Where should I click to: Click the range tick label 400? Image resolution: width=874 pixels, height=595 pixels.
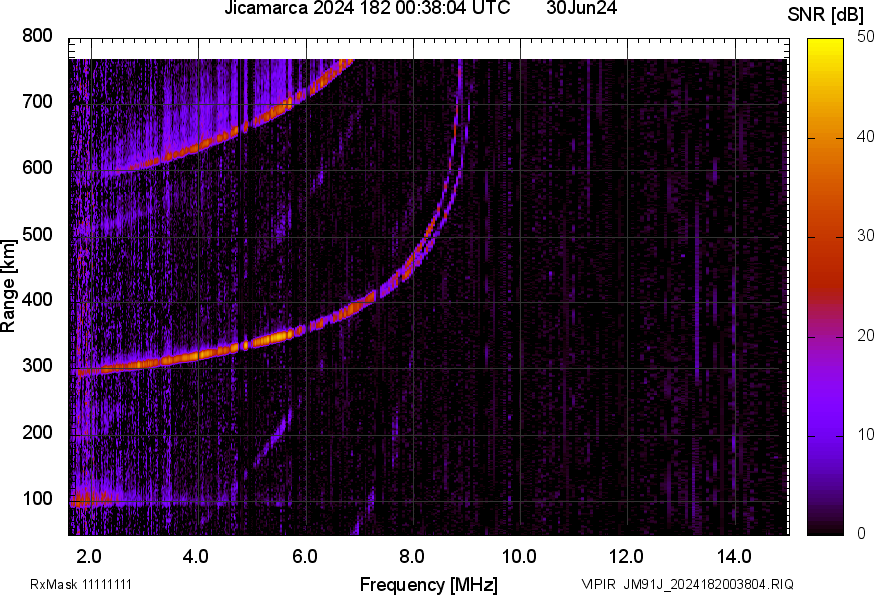[37, 299]
